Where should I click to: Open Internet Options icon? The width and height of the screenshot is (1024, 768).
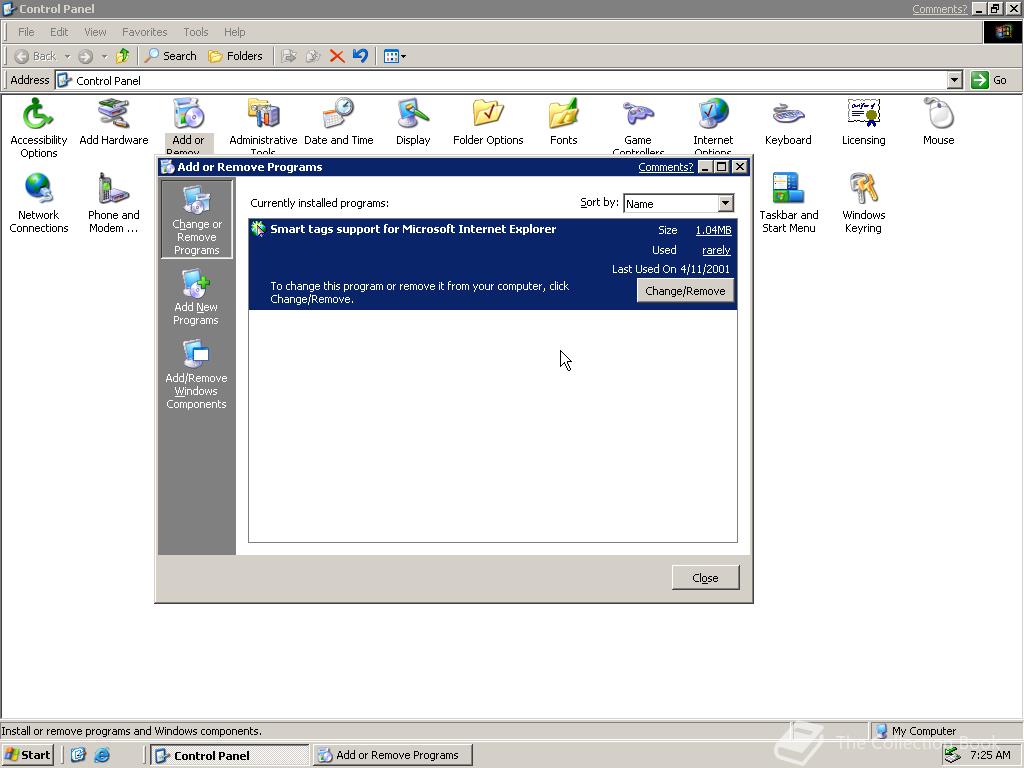(x=713, y=125)
